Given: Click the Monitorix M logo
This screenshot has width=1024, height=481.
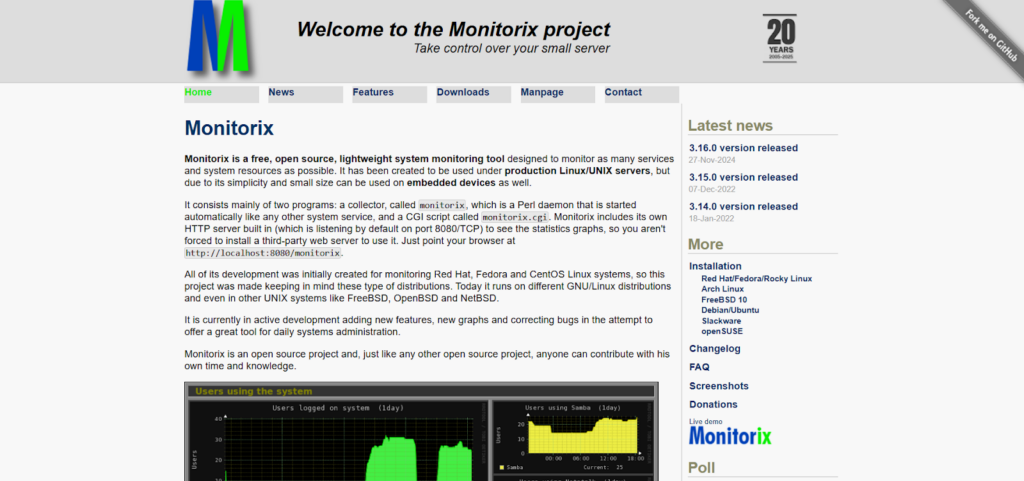Looking at the screenshot, I should point(219,37).
